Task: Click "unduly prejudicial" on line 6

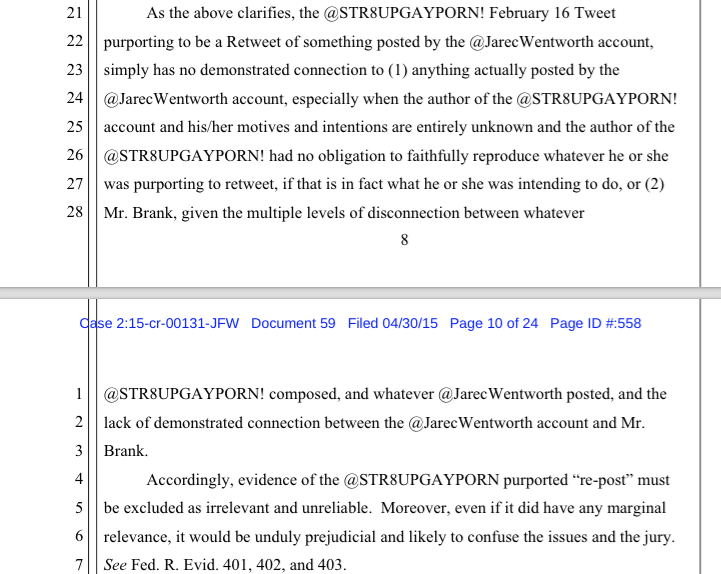Action: click(315, 537)
